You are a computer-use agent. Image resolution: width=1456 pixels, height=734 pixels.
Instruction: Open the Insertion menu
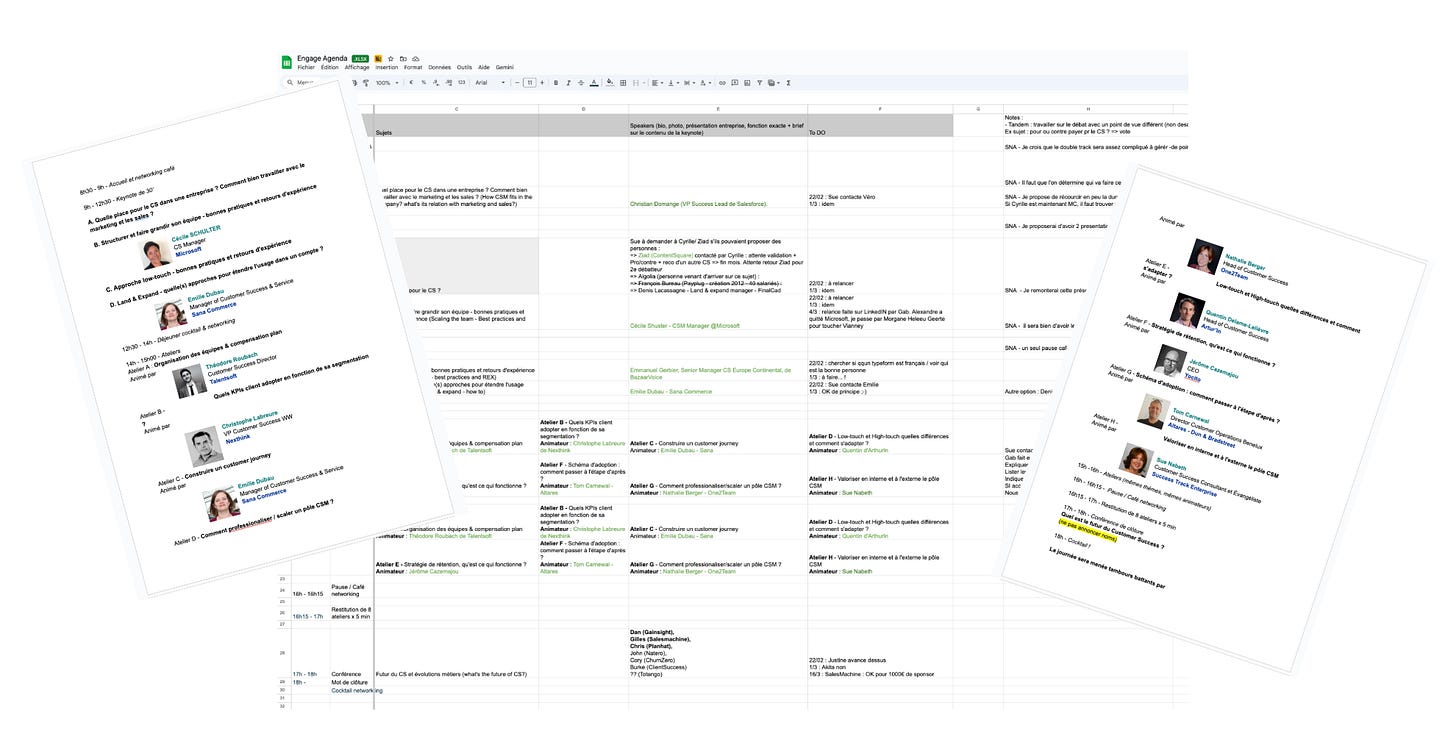click(386, 67)
